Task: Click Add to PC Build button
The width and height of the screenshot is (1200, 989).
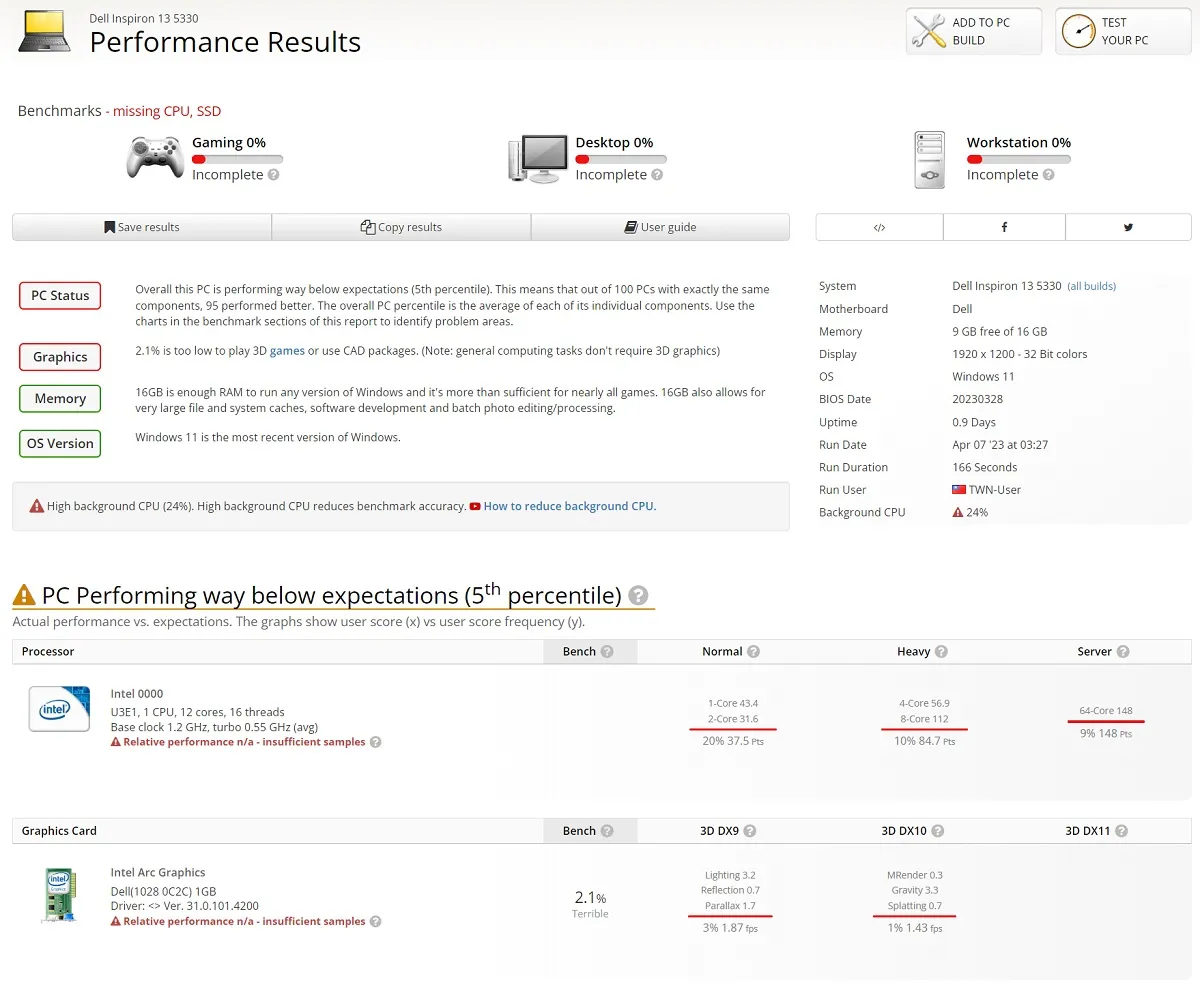Action: coord(974,32)
